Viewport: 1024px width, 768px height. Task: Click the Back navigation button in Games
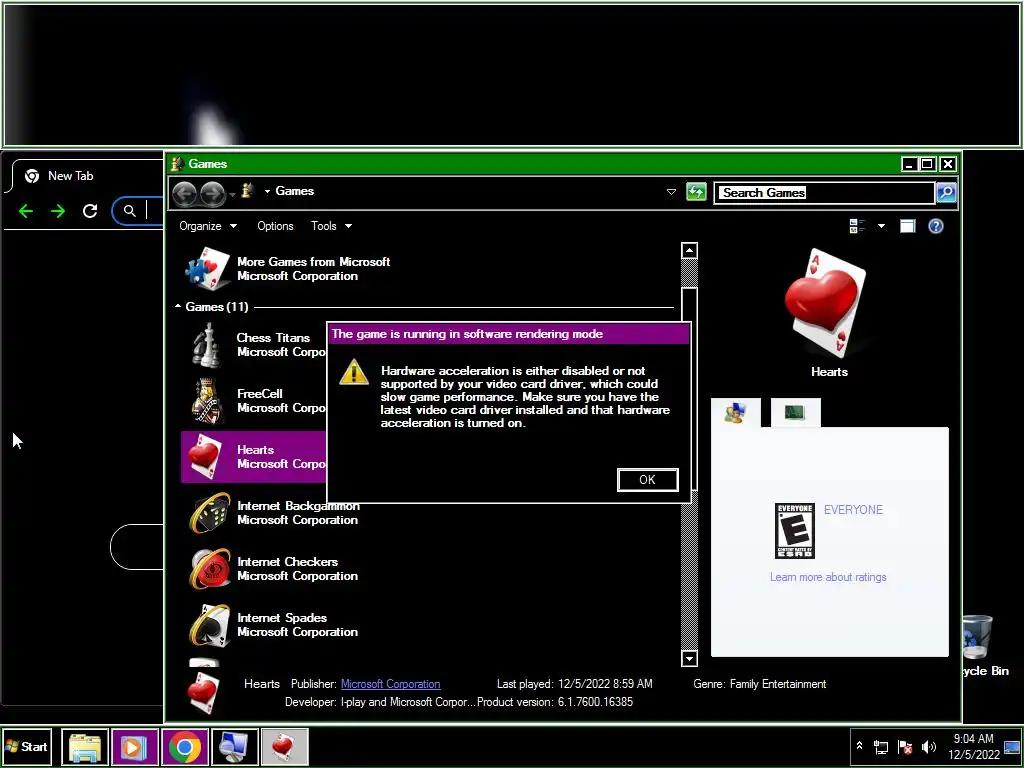(x=184, y=193)
